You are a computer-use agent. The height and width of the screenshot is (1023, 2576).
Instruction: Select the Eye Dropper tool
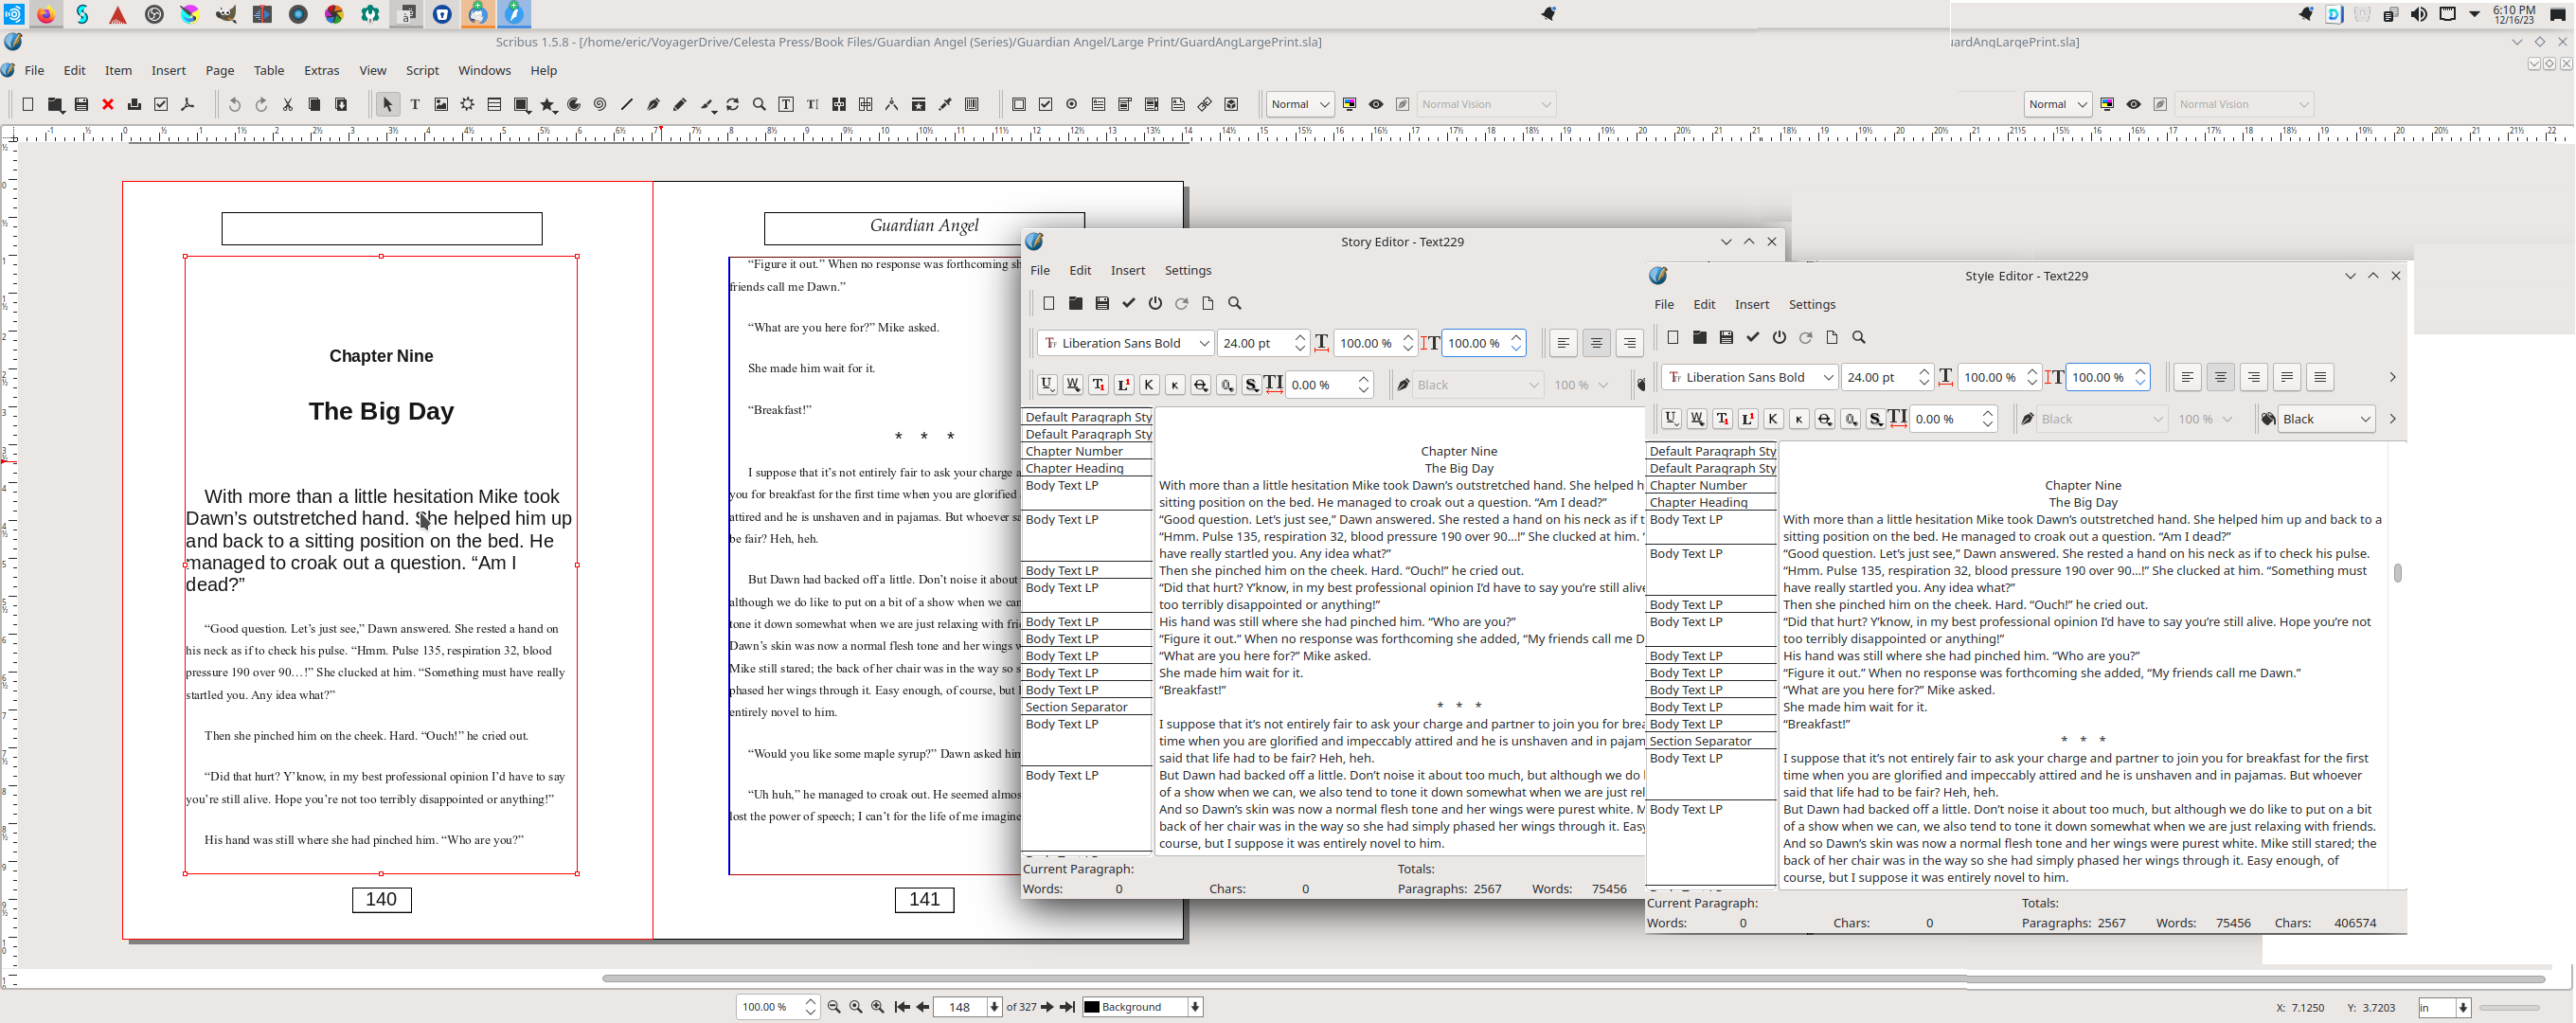tap(945, 105)
